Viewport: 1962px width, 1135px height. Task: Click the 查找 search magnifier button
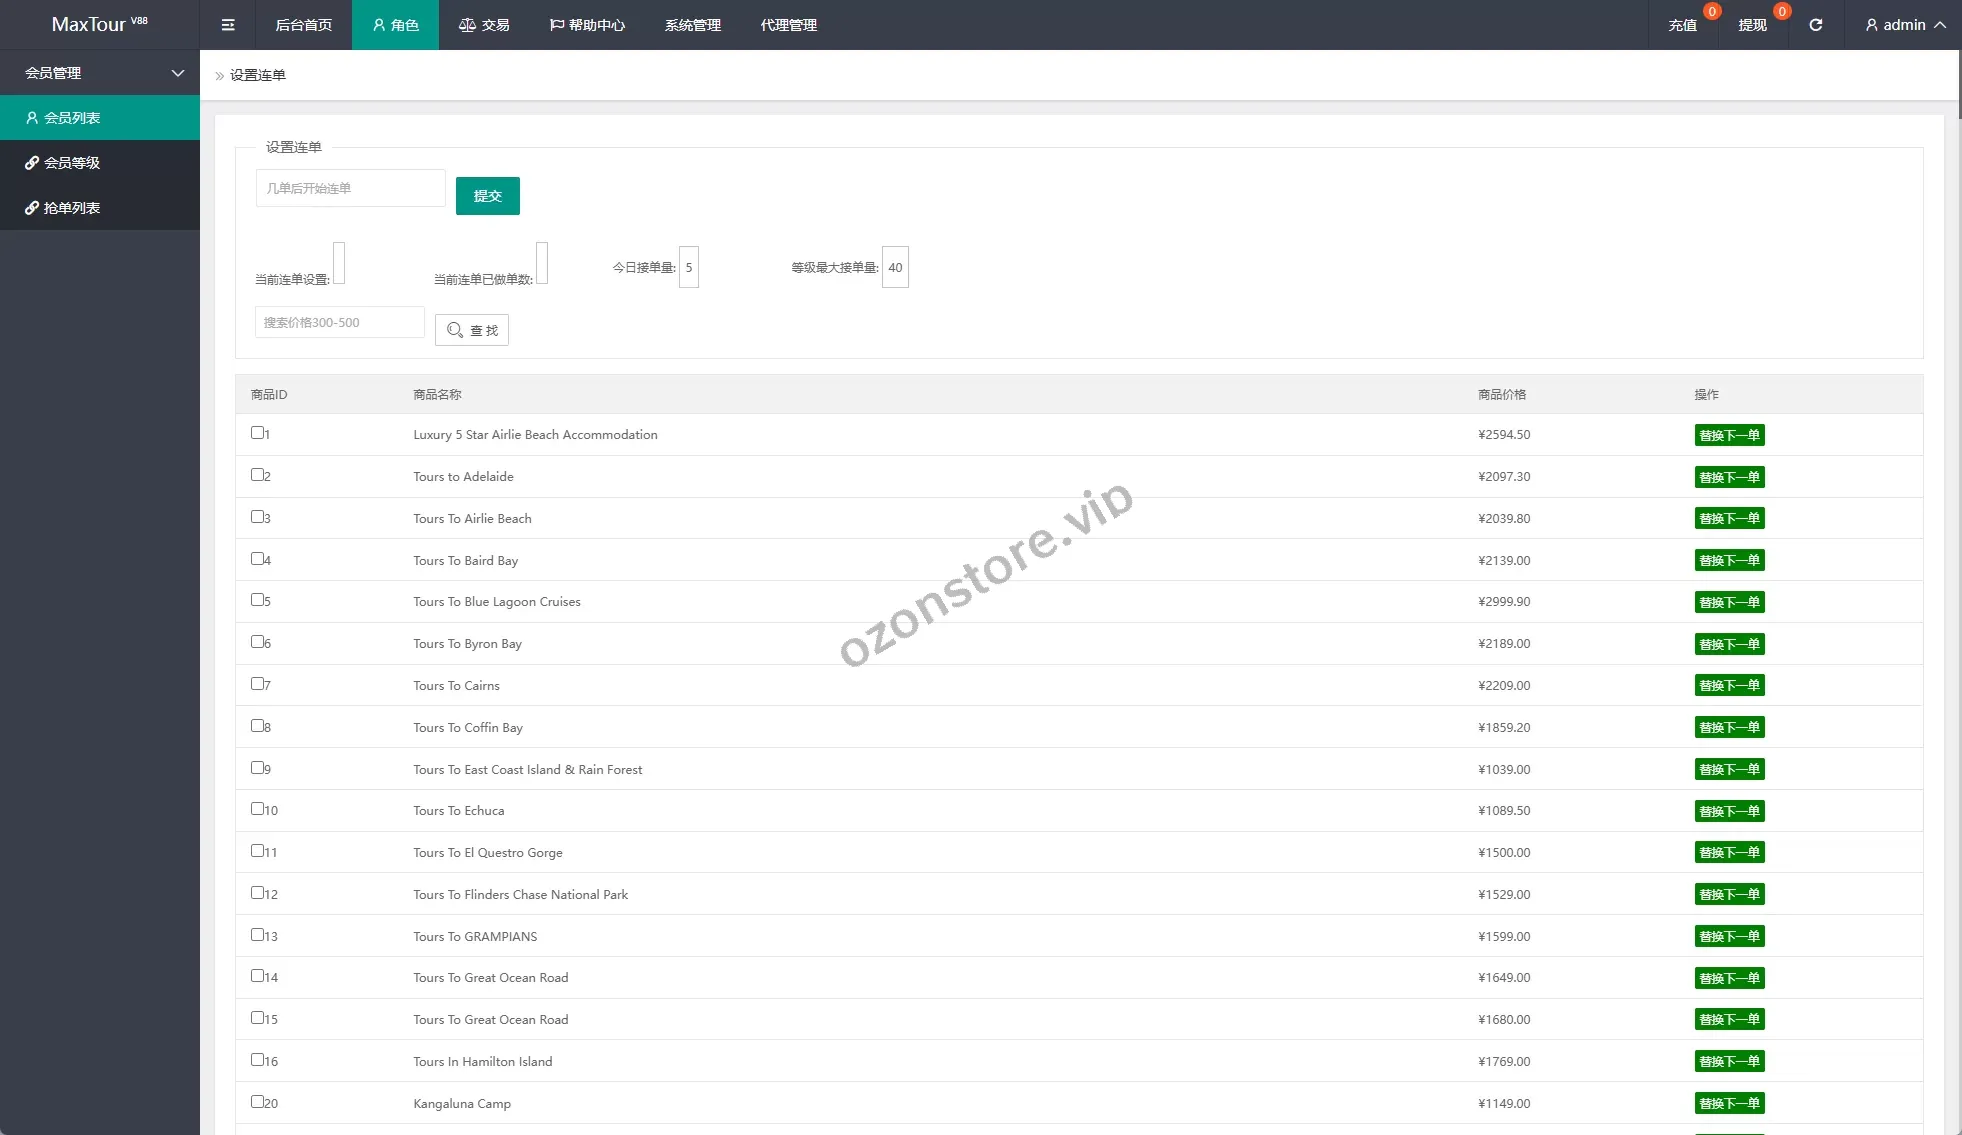pyautogui.click(x=472, y=330)
